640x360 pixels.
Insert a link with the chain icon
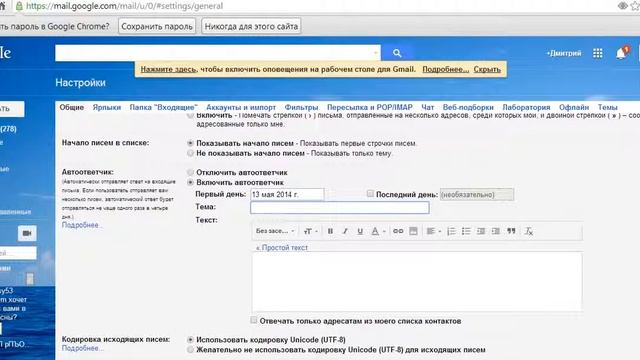click(398, 231)
